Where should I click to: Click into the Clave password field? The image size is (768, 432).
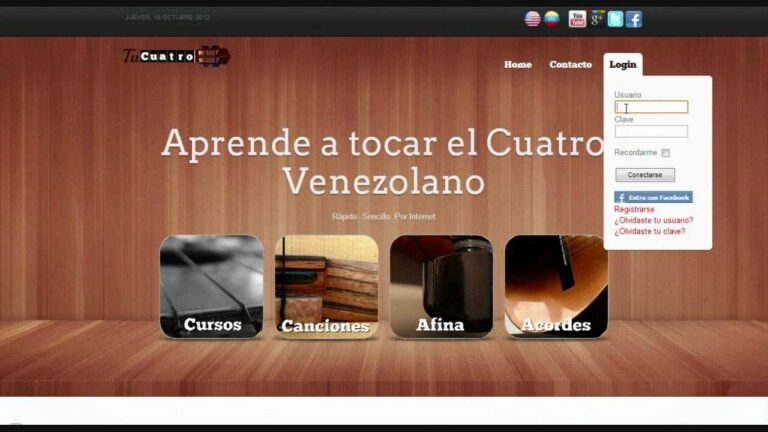[651, 131]
